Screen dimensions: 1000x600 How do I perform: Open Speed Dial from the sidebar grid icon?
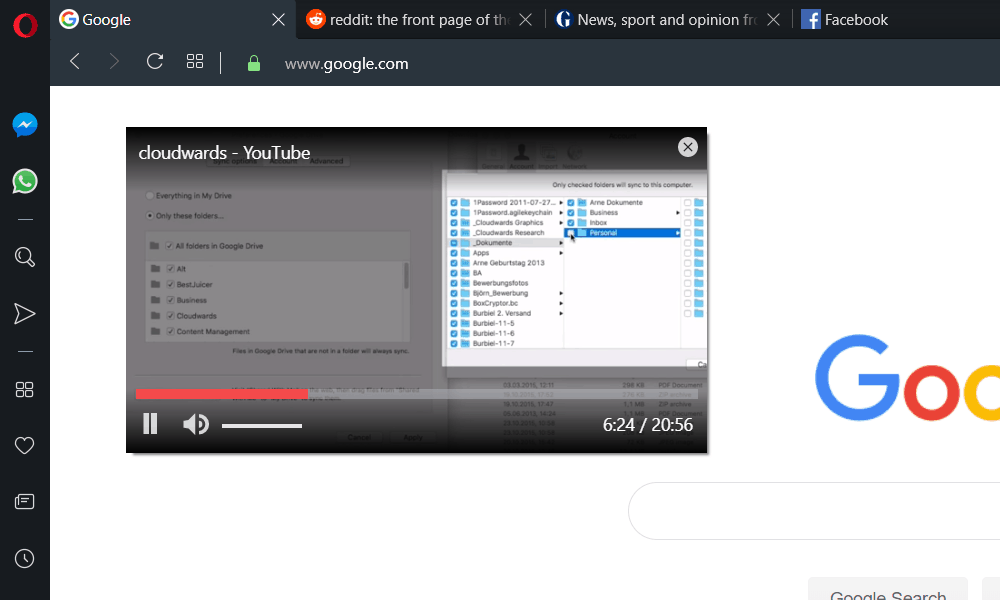24,390
